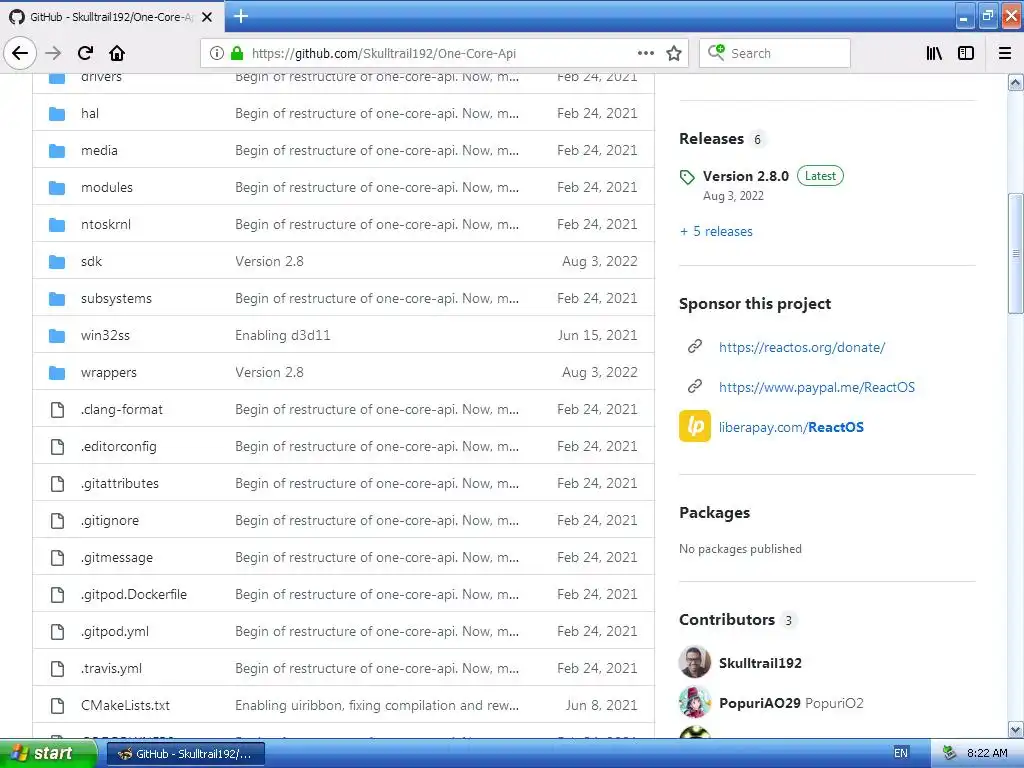The image size is (1024, 768).
Task: Click the EN language indicator in the tray
Action: [x=901, y=754]
